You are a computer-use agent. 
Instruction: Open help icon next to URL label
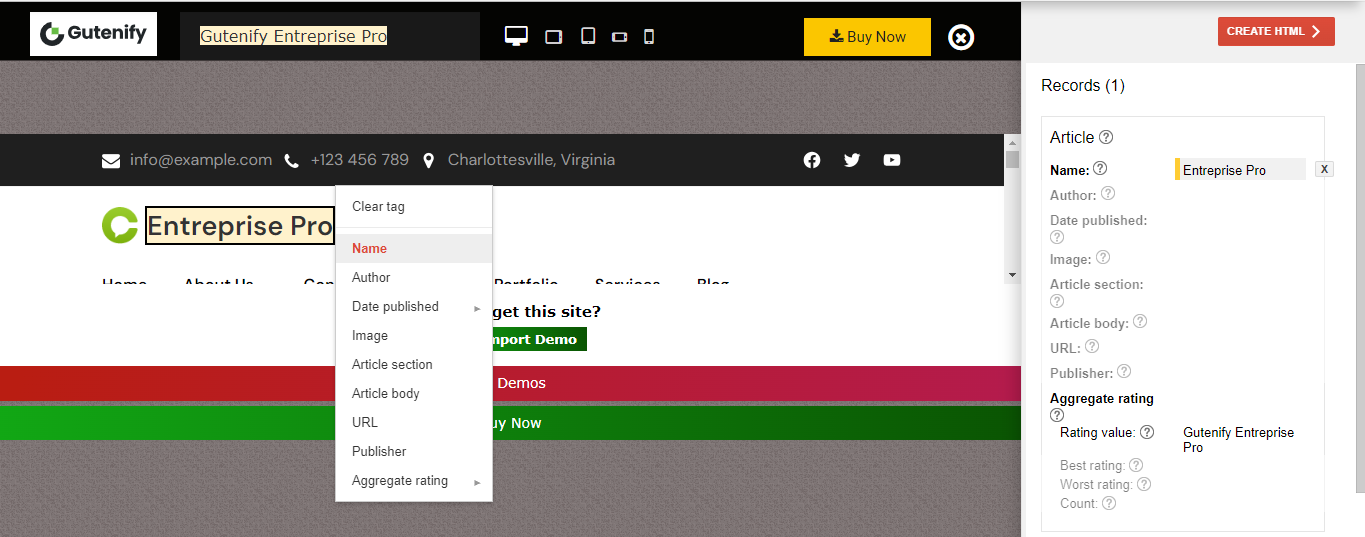click(x=1092, y=346)
